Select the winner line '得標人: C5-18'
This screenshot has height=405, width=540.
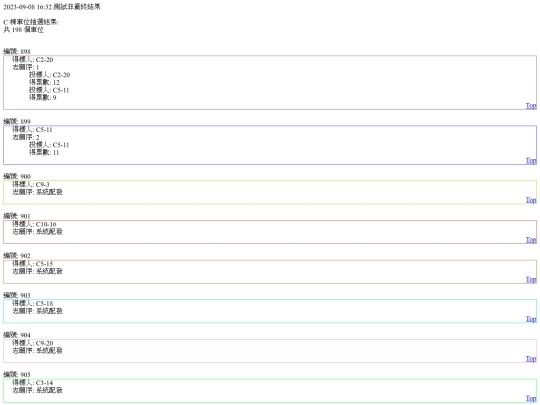(x=33, y=303)
